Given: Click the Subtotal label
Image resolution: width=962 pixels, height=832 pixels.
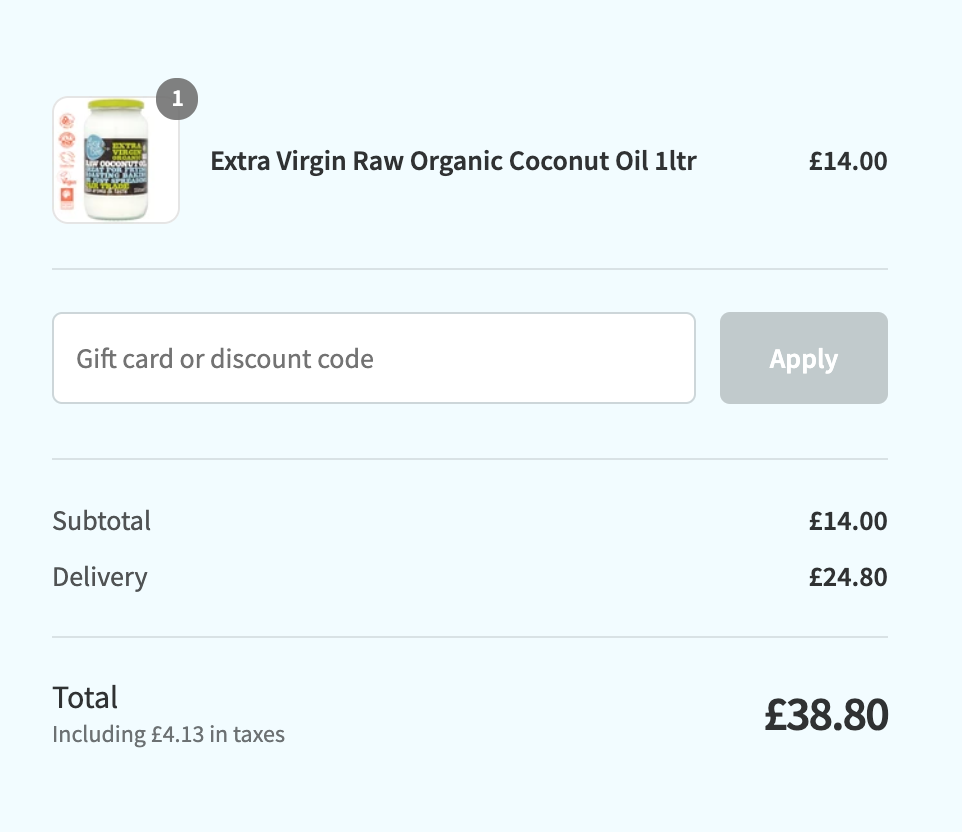Looking at the screenshot, I should (101, 521).
